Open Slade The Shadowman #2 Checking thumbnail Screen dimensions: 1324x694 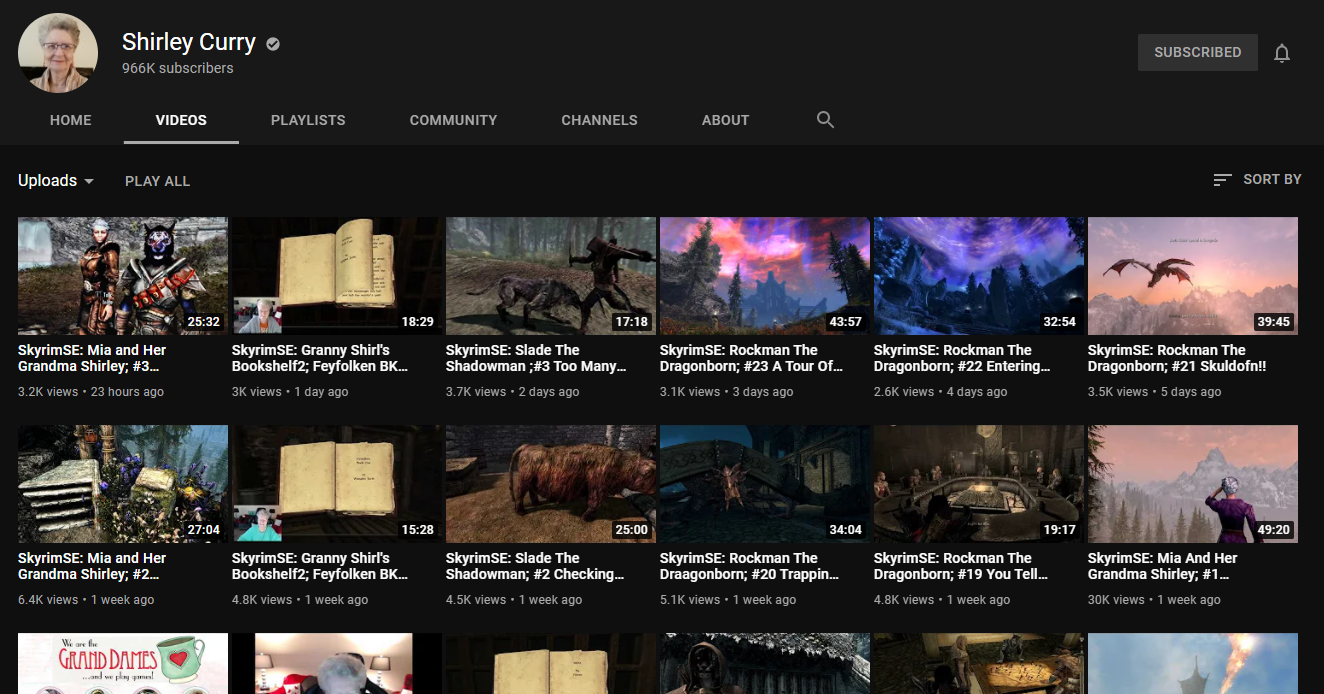pyautogui.click(x=551, y=484)
